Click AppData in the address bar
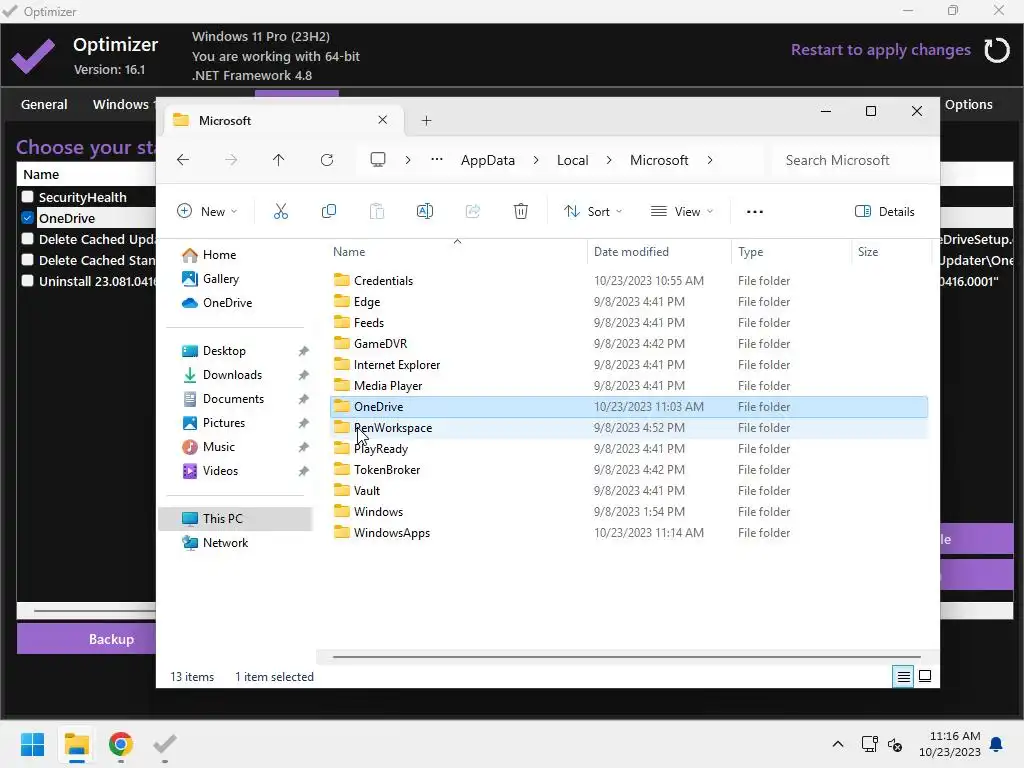1024x768 pixels. coord(488,160)
